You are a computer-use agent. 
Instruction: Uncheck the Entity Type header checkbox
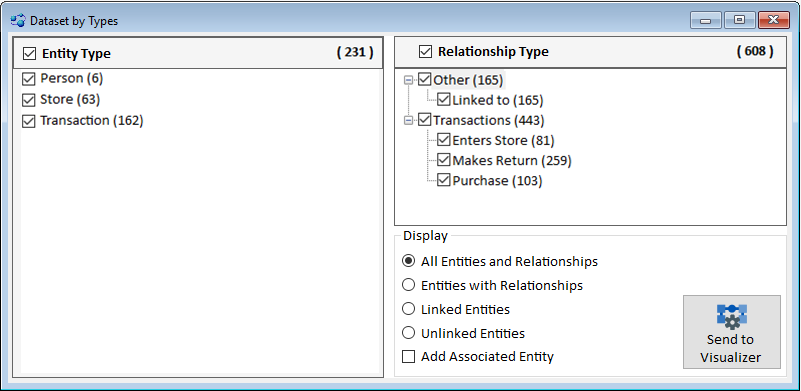click(x=30, y=53)
